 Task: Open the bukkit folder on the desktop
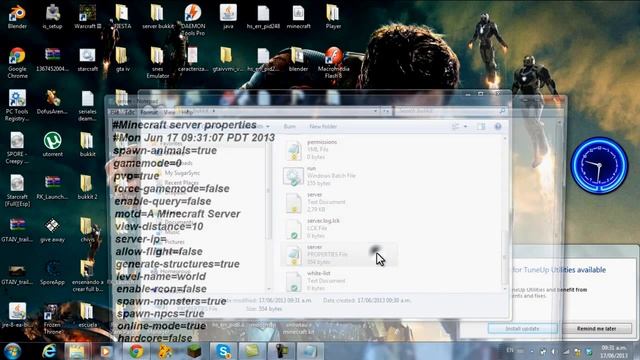(x=87, y=144)
